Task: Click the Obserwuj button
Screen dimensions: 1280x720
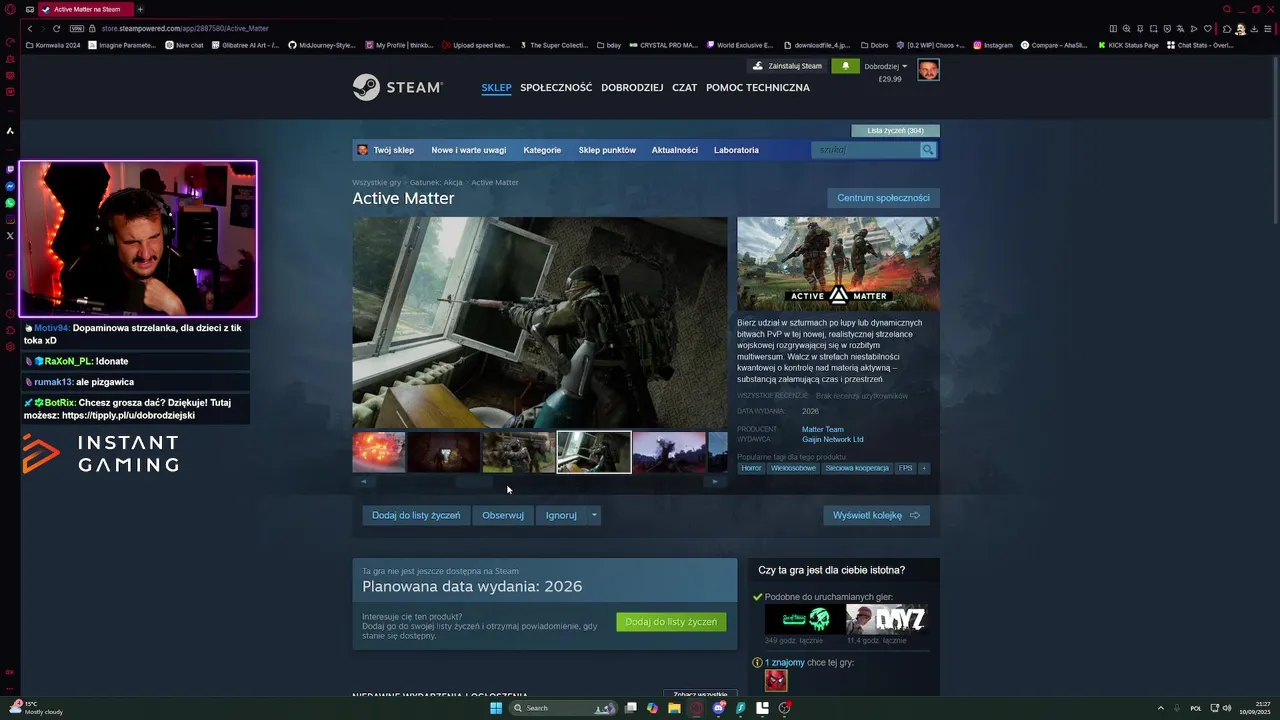Action: point(503,515)
